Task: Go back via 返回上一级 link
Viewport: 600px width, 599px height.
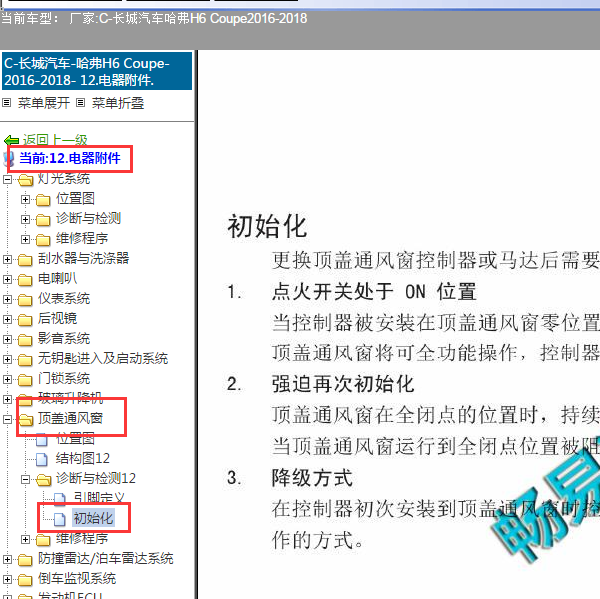Action: (x=55, y=140)
